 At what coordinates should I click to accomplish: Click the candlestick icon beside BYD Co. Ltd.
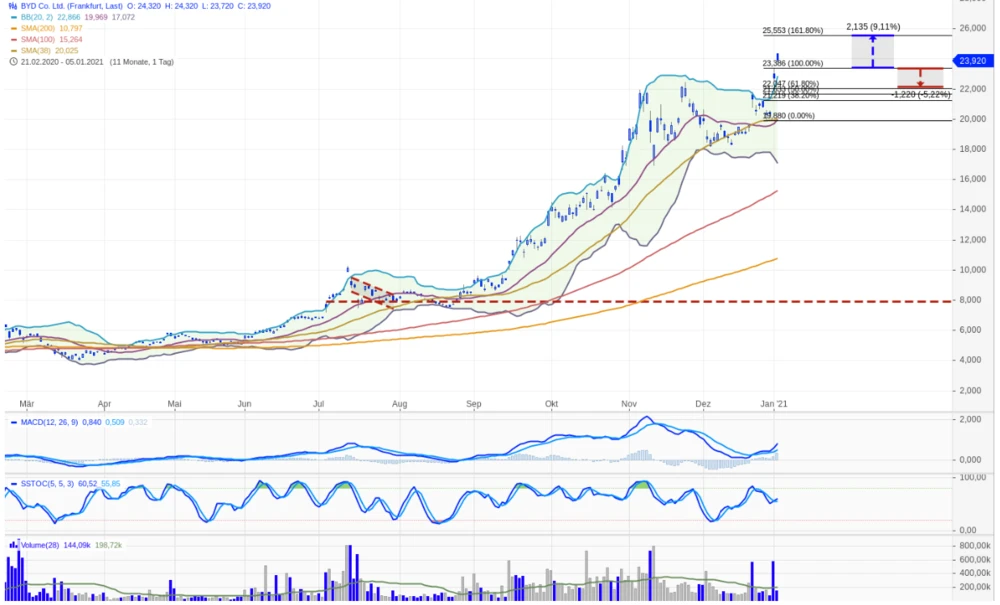tap(13, 6)
